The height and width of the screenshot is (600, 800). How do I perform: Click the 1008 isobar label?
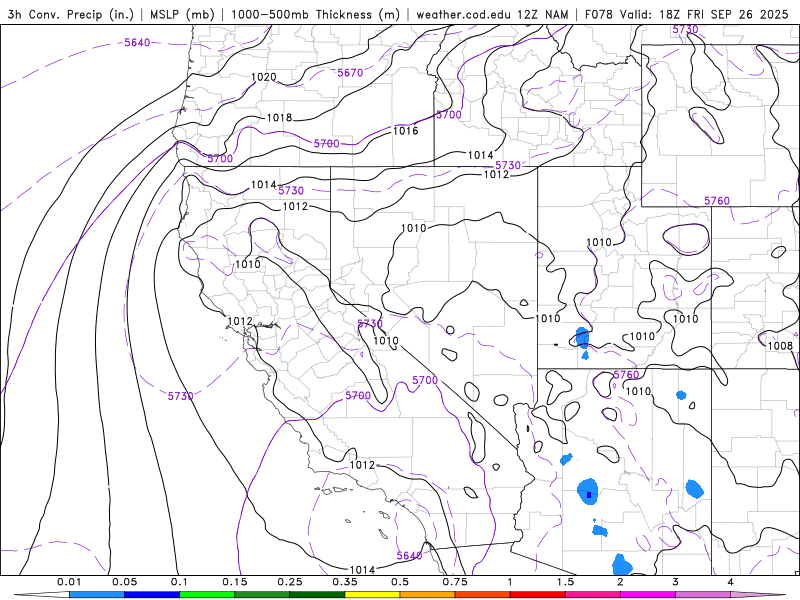780,346
